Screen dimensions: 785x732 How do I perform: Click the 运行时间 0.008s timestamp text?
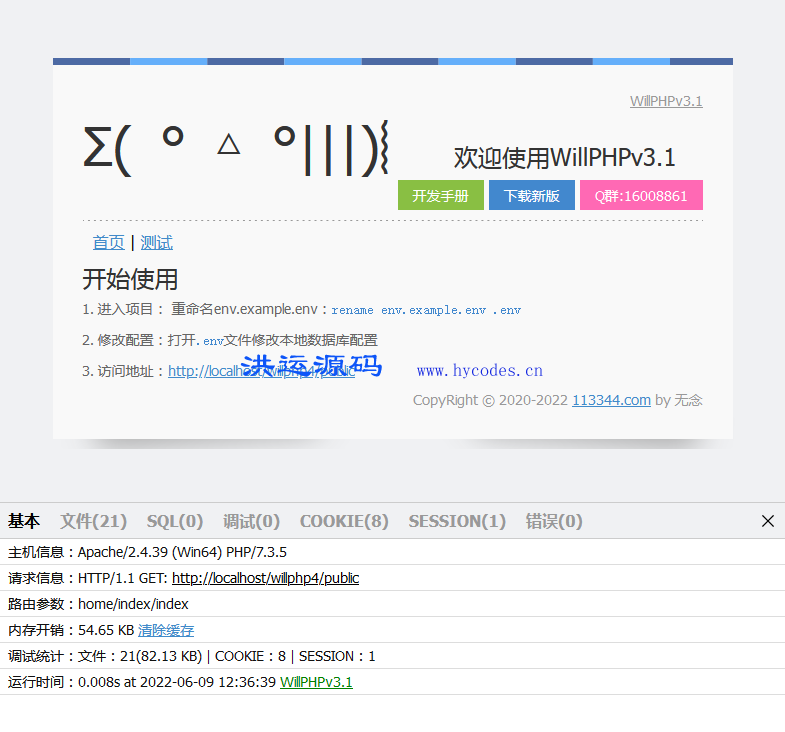(177, 682)
